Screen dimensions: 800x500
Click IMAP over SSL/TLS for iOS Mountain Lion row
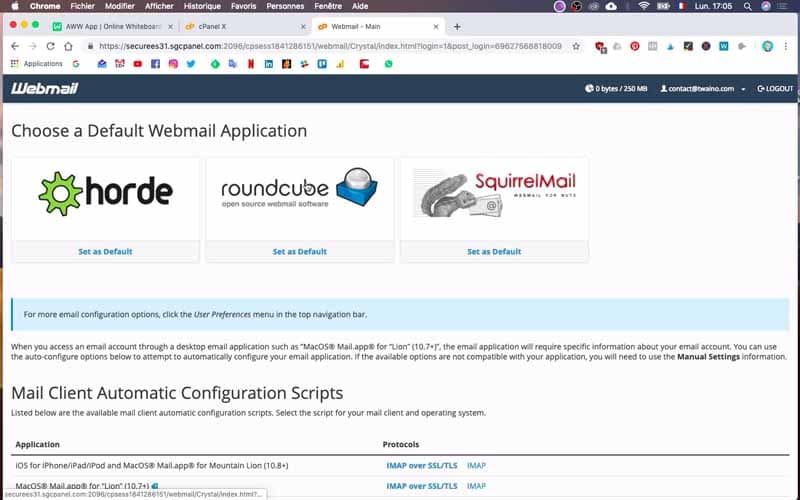pos(422,465)
